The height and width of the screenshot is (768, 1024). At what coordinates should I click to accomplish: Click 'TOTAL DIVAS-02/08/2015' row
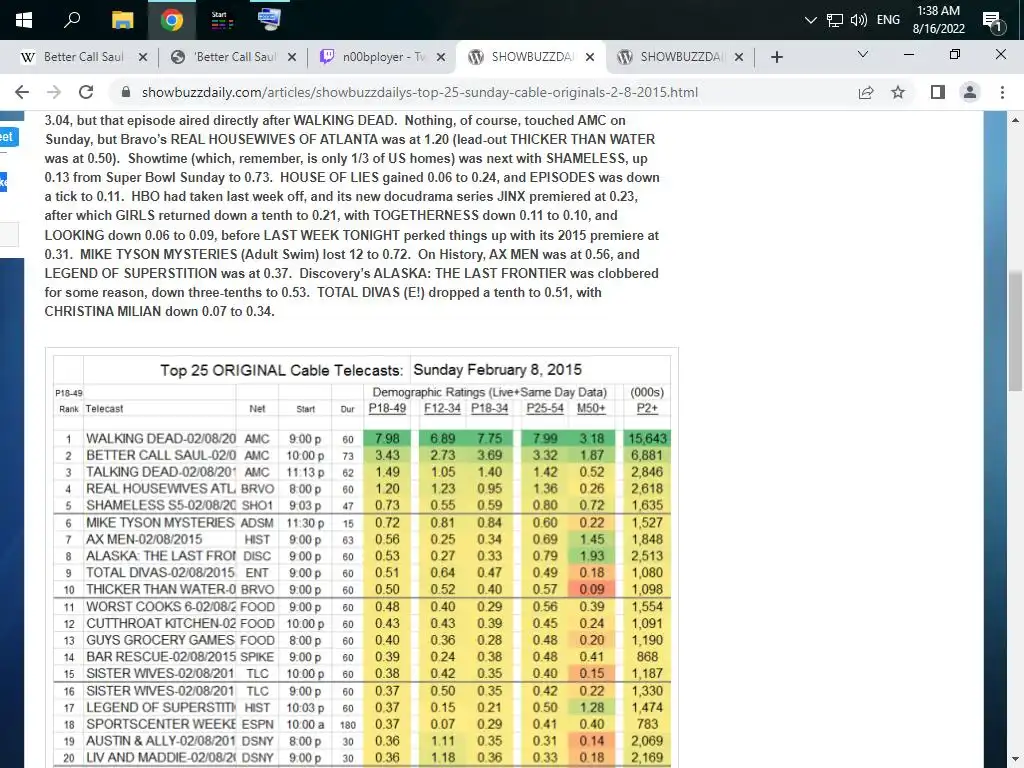click(x=362, y=573)
